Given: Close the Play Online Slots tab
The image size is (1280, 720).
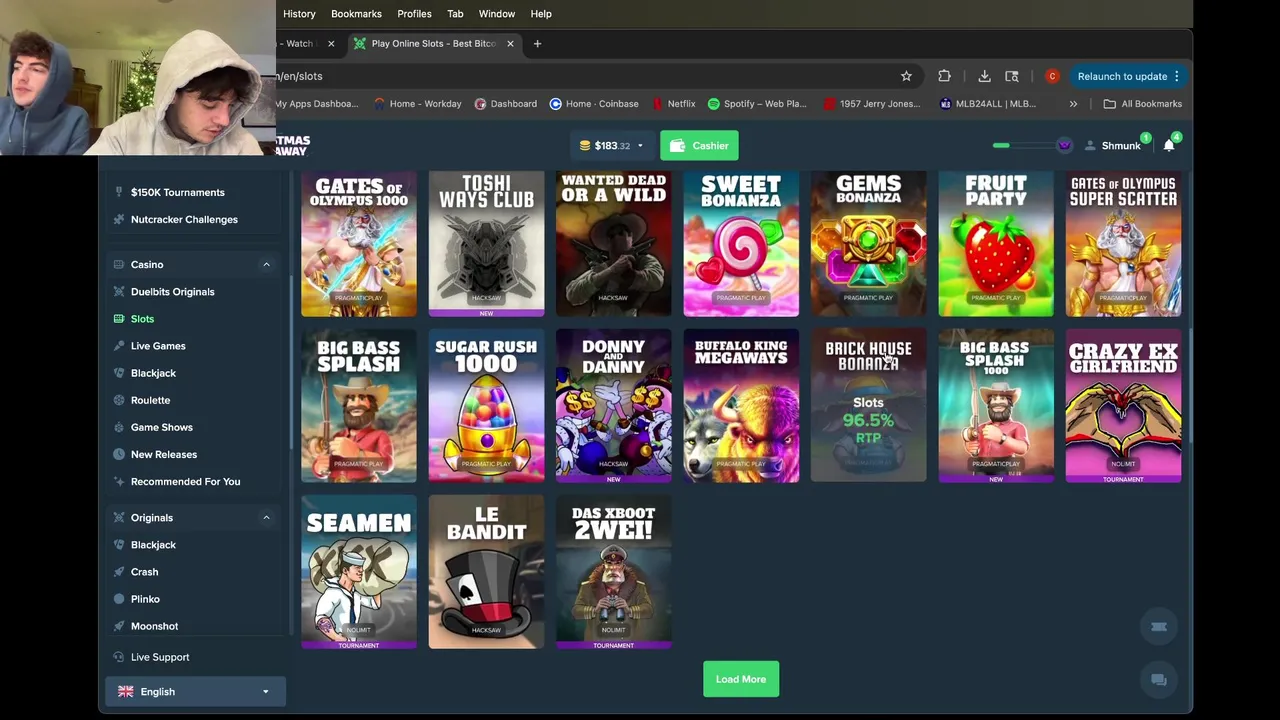Looking at the screenshot, I should (510, 44).
